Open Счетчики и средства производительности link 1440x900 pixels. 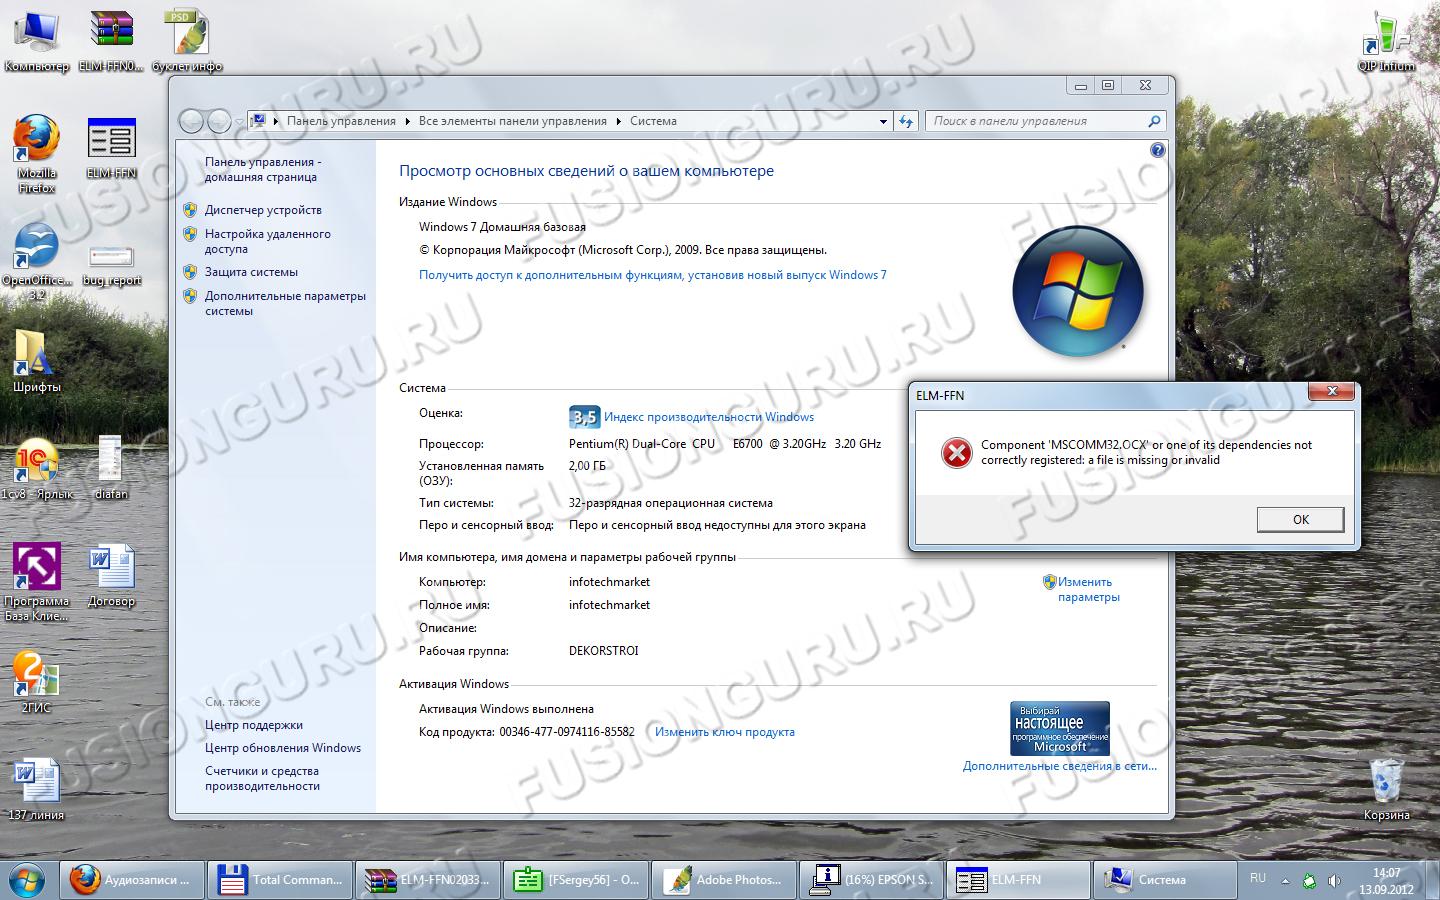coord(262,778)
